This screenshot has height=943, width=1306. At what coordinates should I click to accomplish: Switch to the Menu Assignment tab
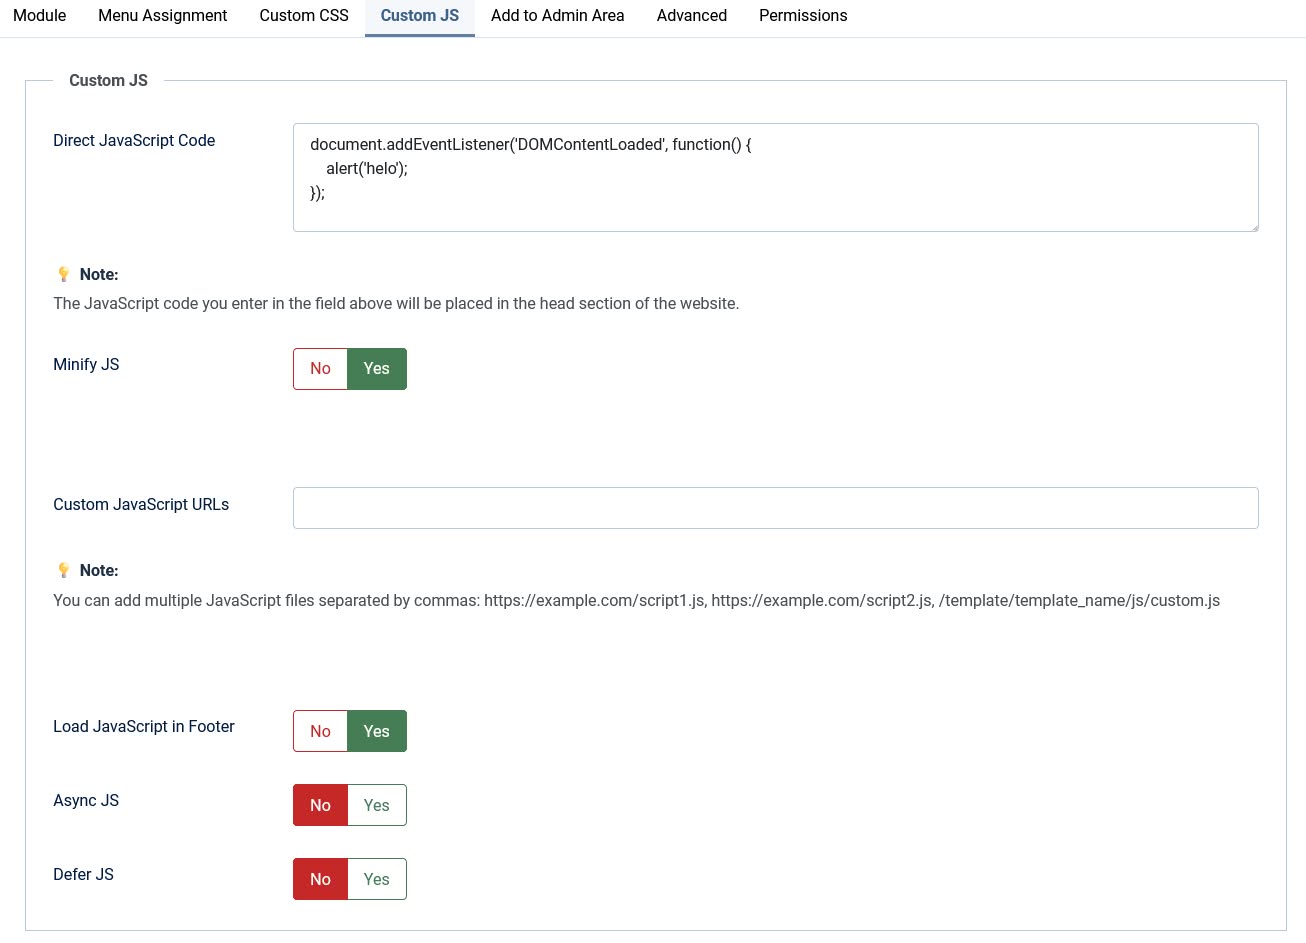point(162,16)
